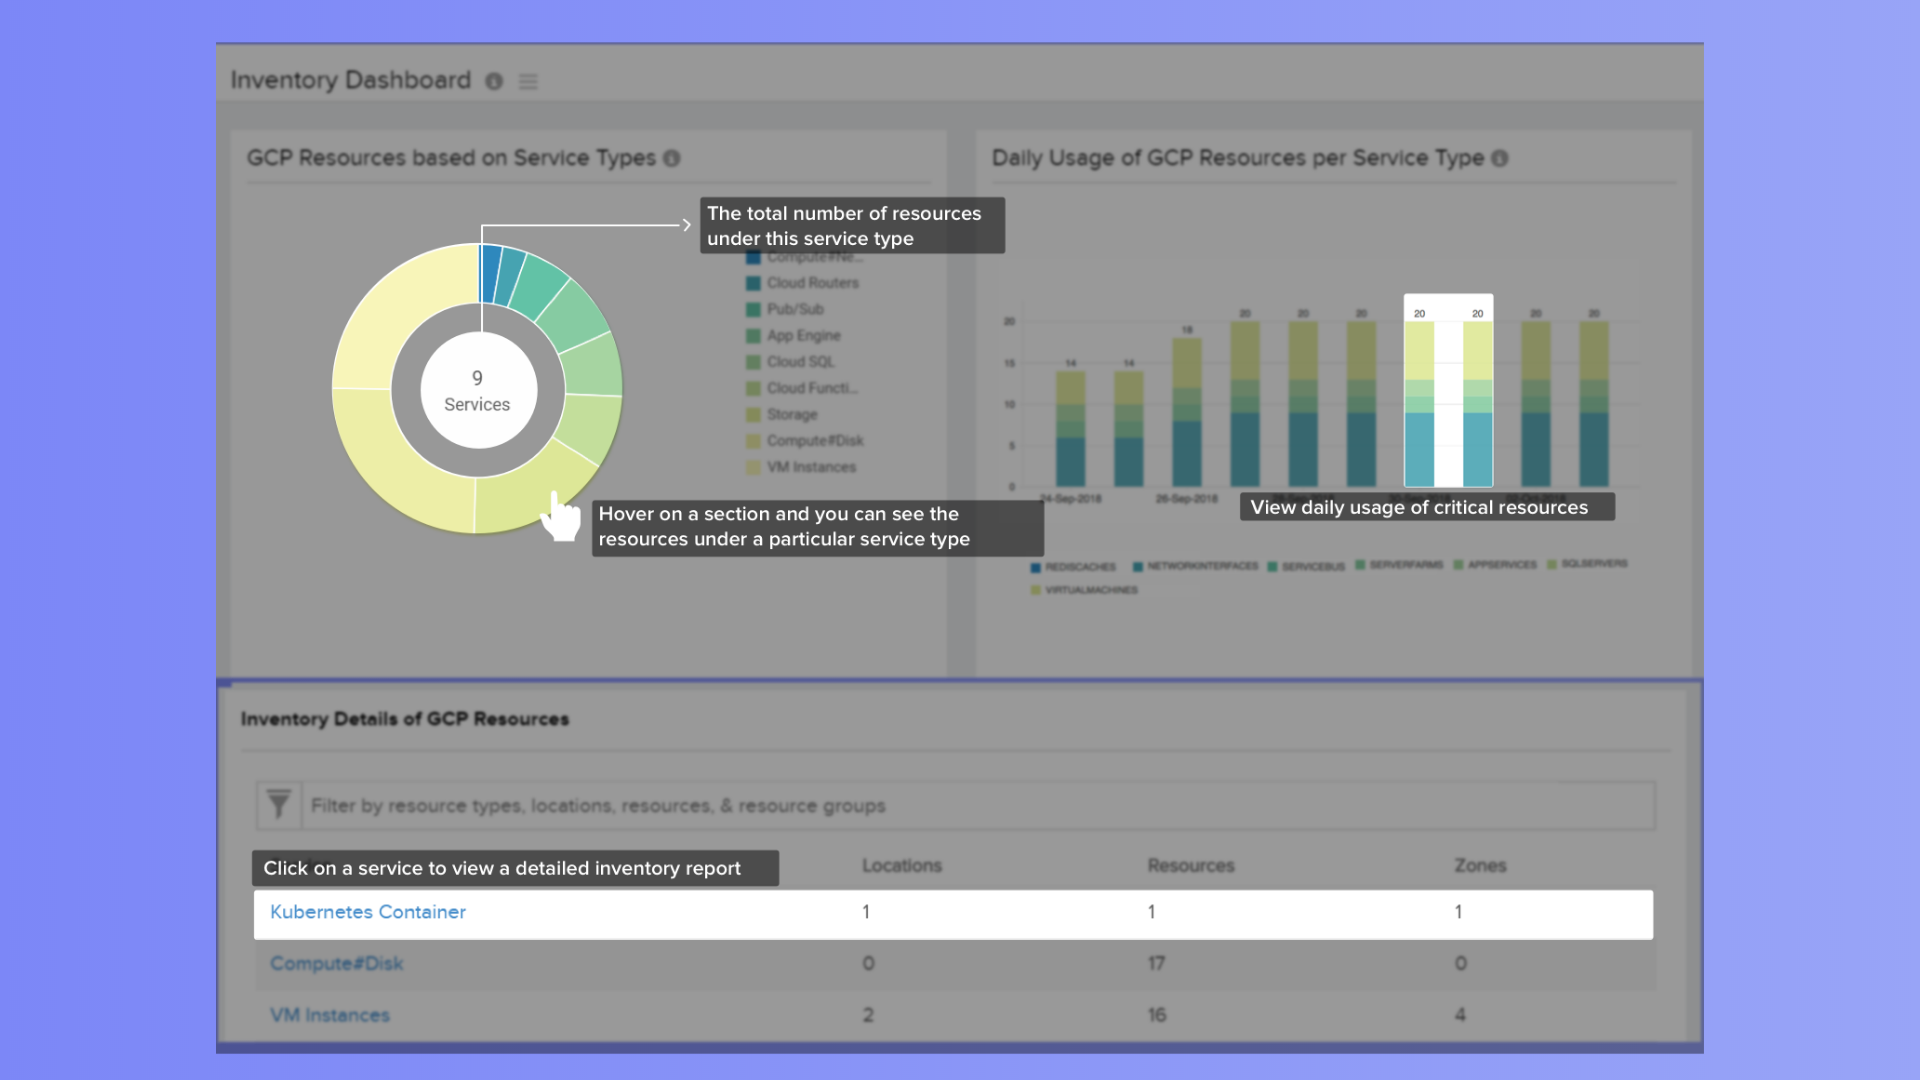Click the Zones value 4 in VM Instances row
Viewport: 1920px width, 1080px height.
point(1460,1015)
